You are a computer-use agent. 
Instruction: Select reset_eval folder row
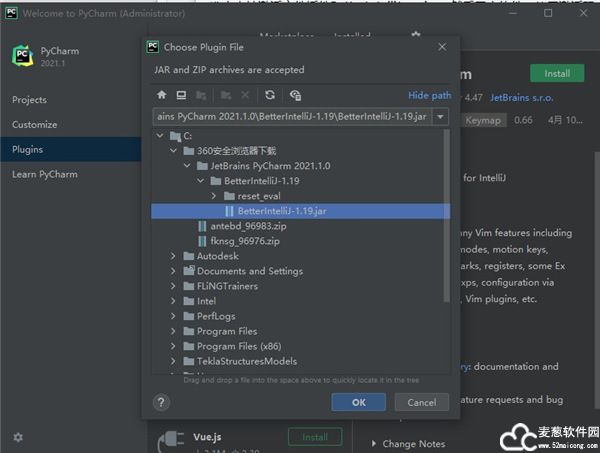300,196
